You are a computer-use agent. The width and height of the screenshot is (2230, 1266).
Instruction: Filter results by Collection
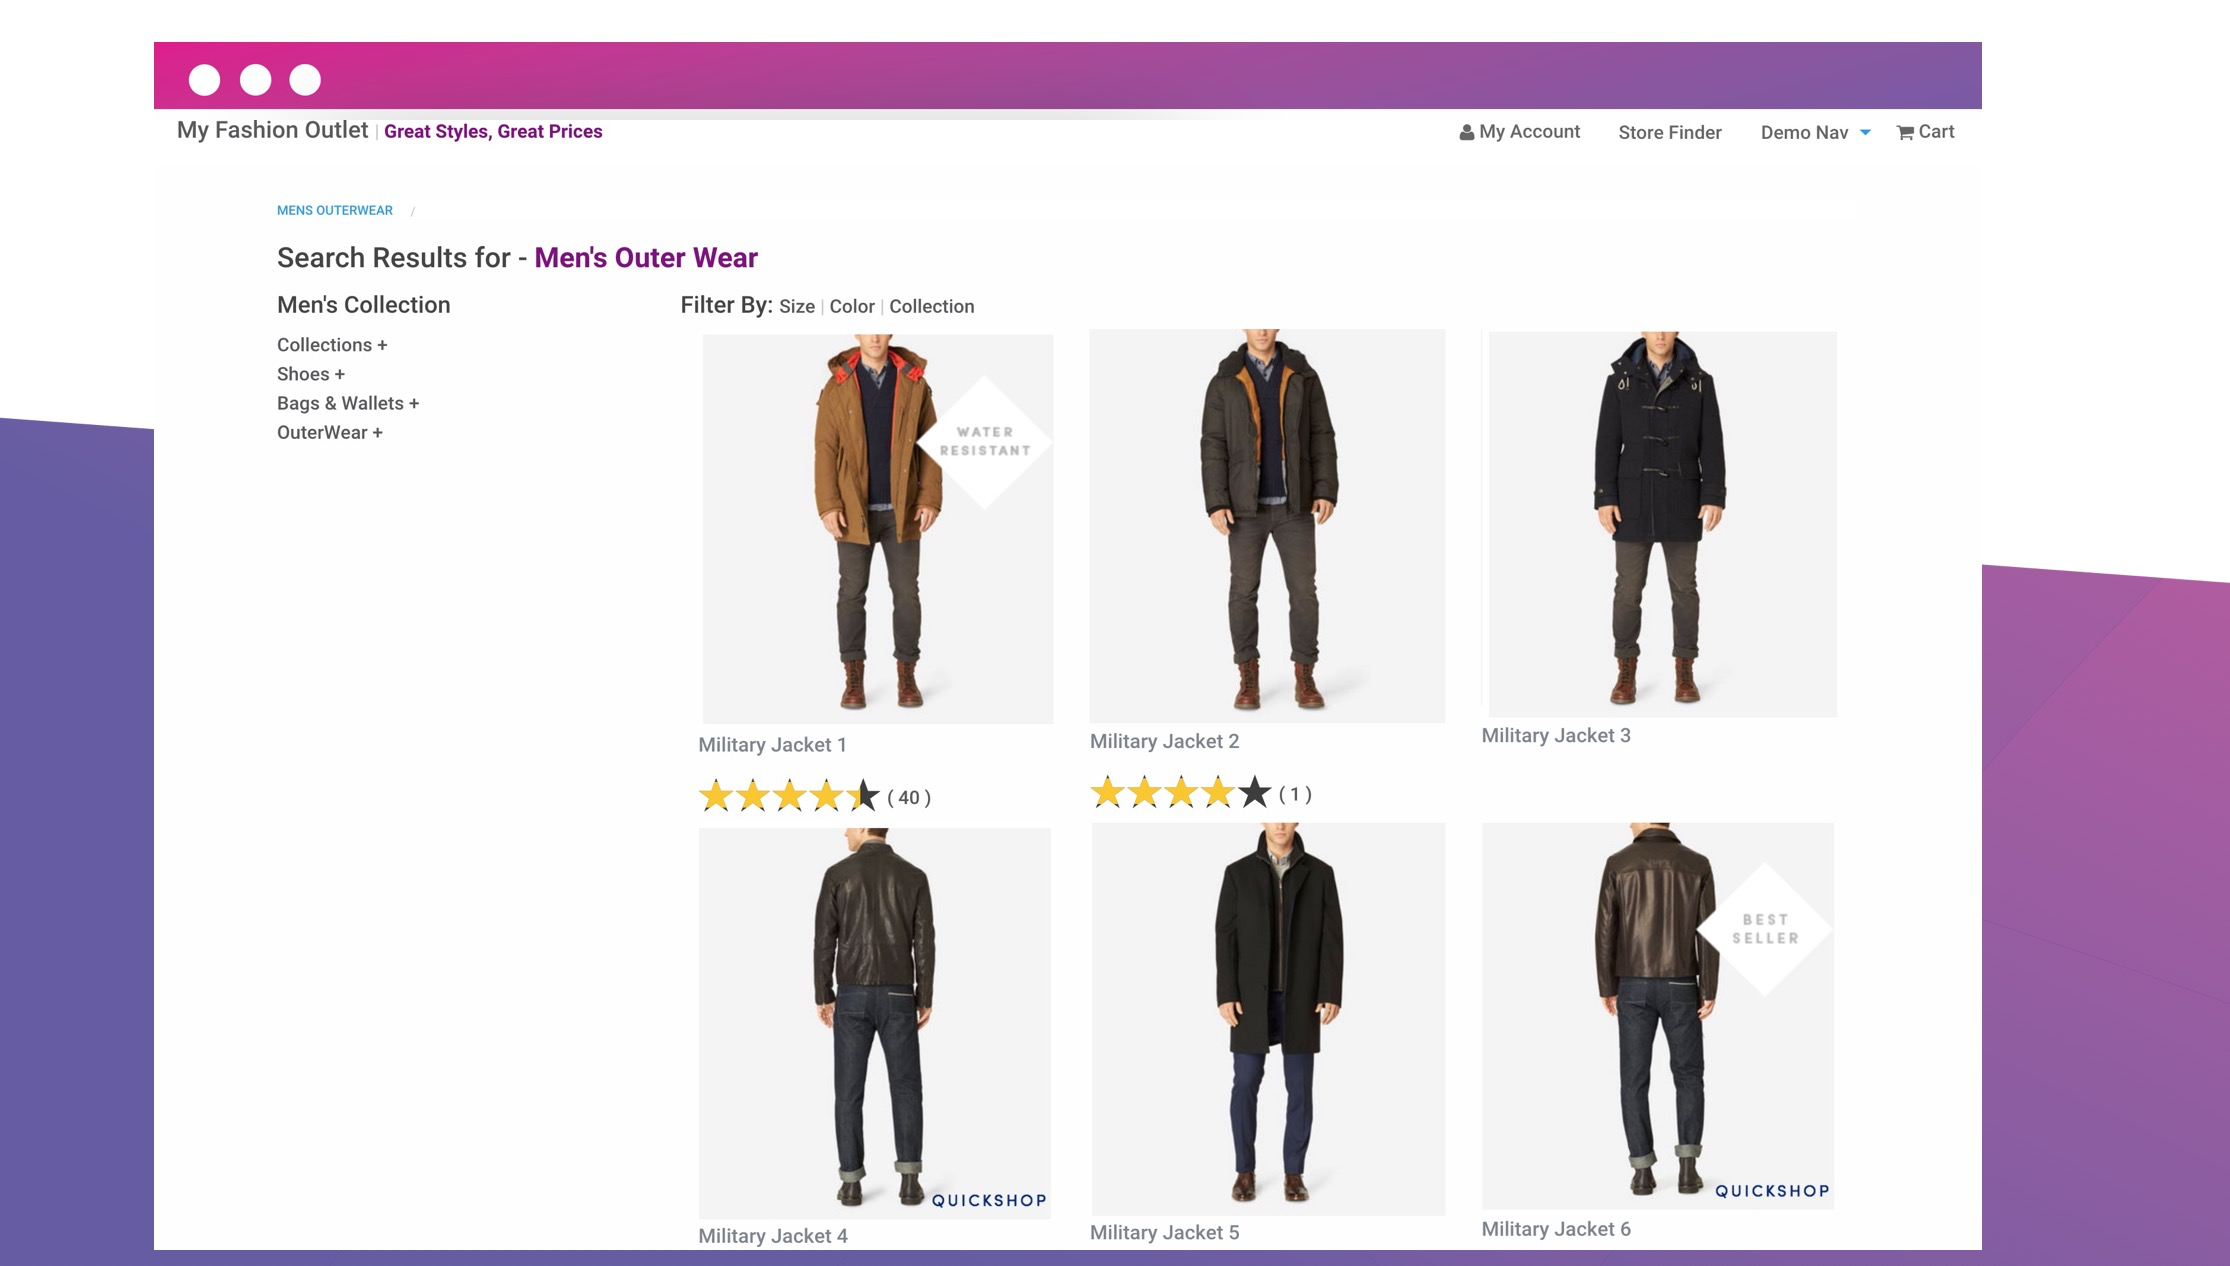click(931, 306)
